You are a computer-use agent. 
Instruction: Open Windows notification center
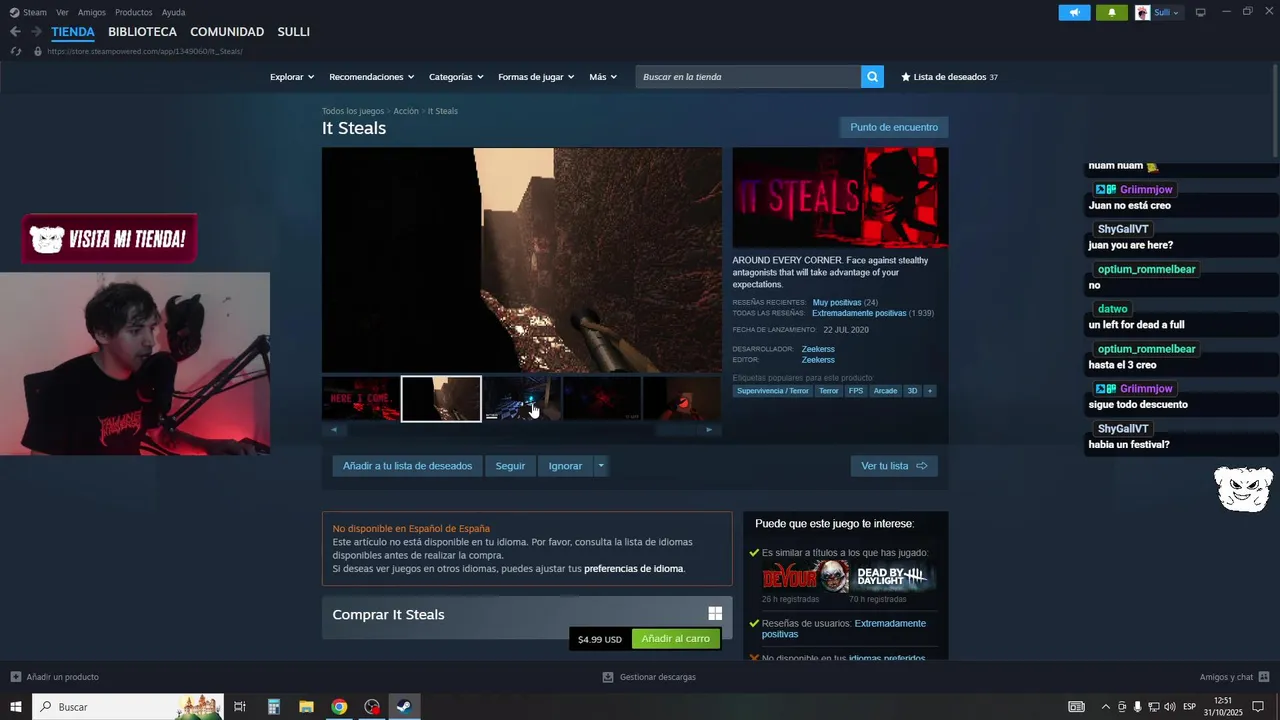click(x=1258, y=707)
